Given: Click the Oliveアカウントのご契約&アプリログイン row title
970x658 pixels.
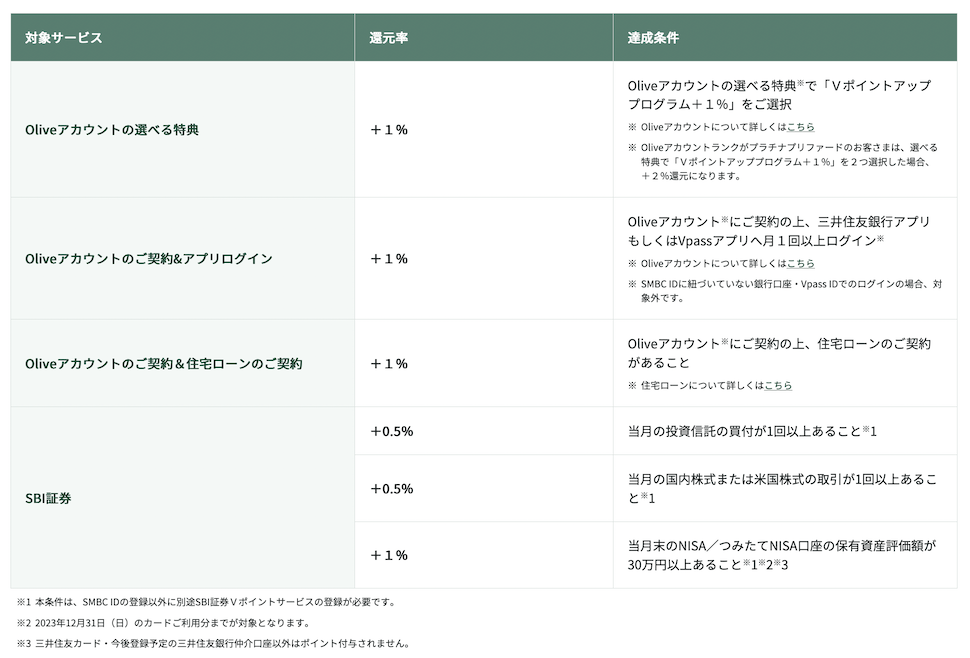Looking at the screenshot, I should click(149, 259).
